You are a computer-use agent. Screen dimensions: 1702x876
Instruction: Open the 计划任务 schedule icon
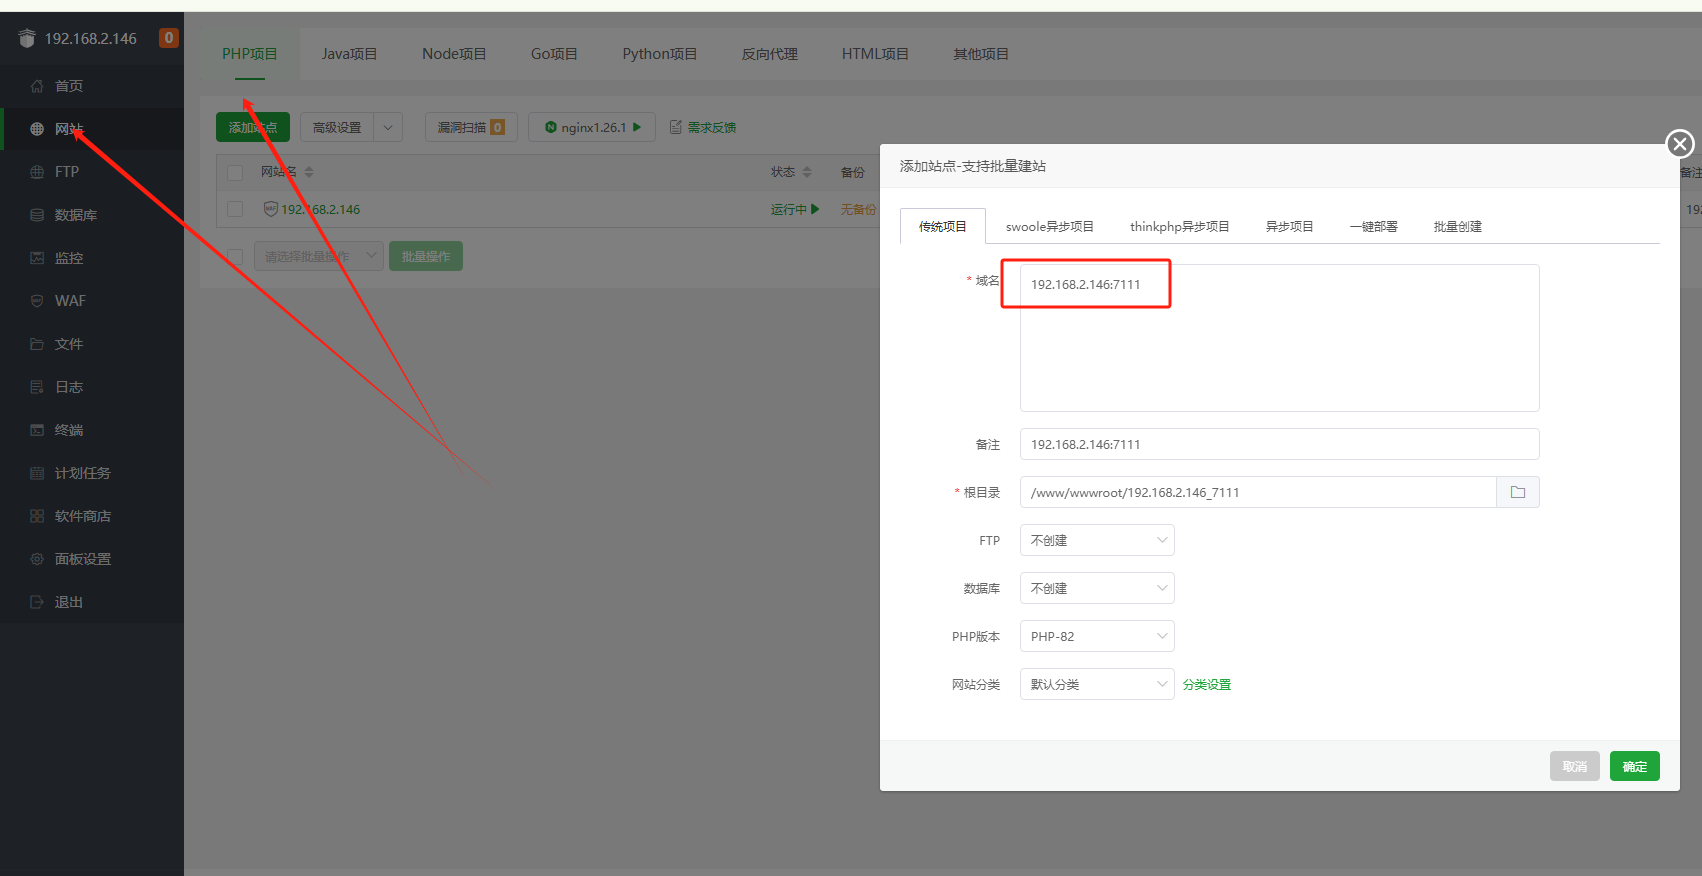pos(37,473)
